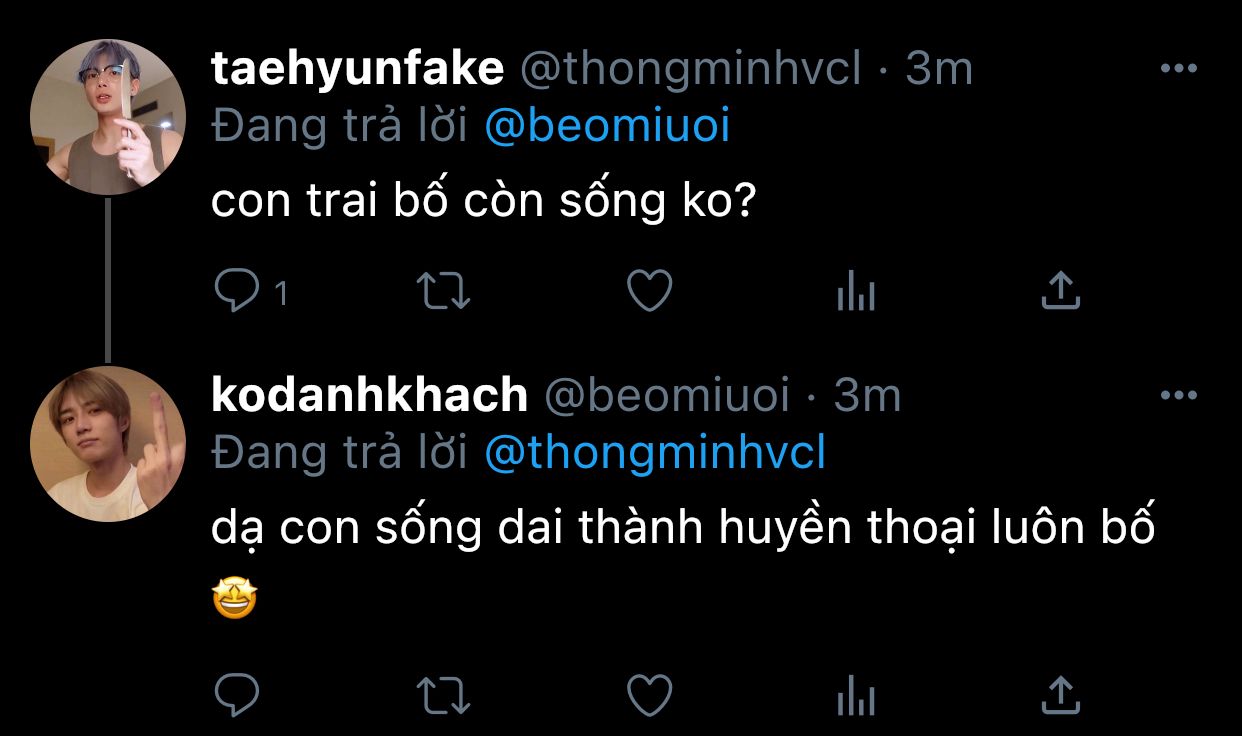View analytics for kodanhkhach's tweet
Screen dimensions: 1242x736
click(x=855, y=695)
